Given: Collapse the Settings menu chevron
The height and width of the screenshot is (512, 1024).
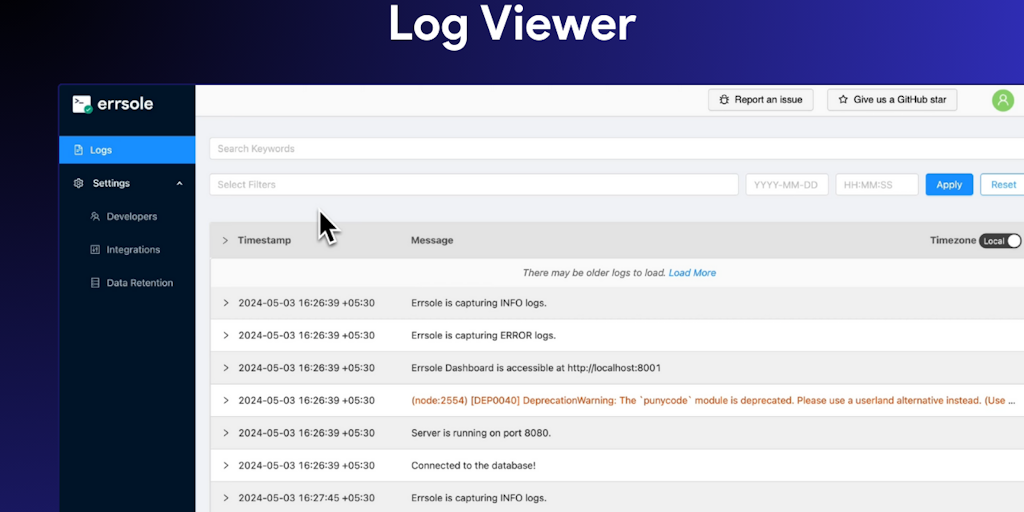Looking at the screenshot, I should click(x=180, y=184).
